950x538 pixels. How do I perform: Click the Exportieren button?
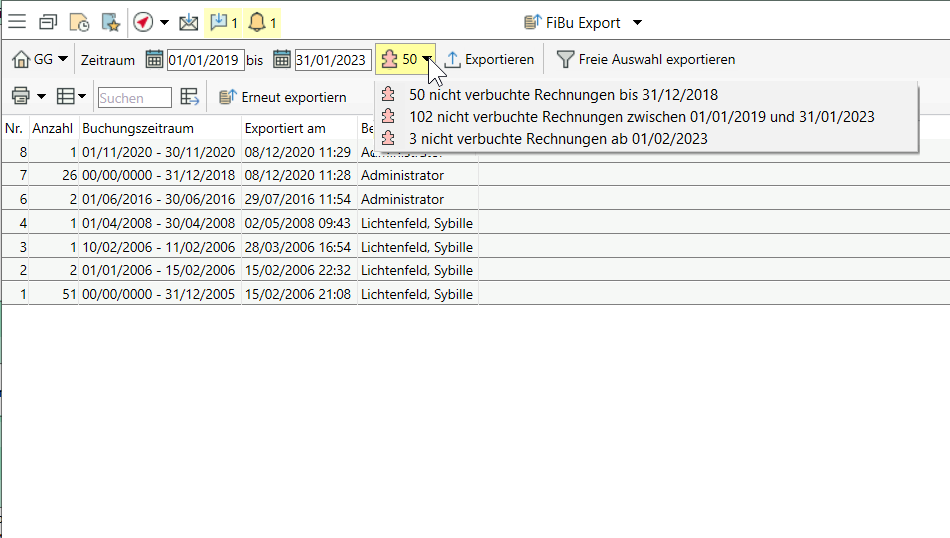tap(490, 60)
